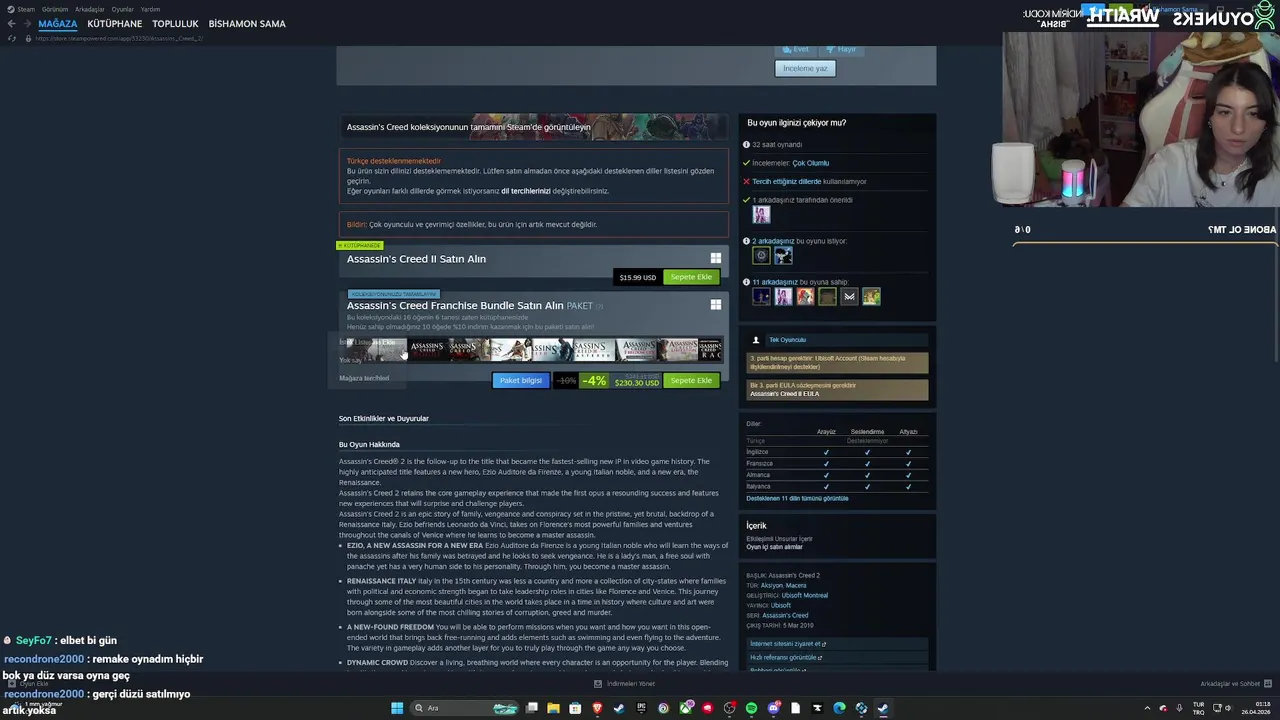This screenshot has height=720, width=1280.
Task: Open the KÜTÜPHANE tab
Action: 114,24
